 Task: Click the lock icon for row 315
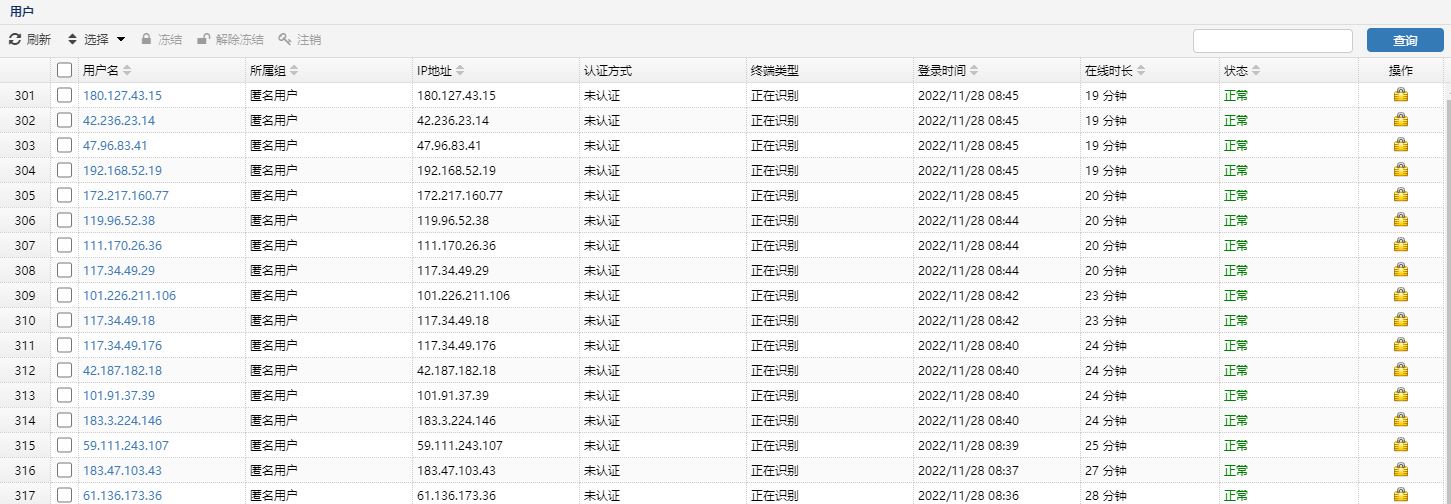coord(1401,445)
